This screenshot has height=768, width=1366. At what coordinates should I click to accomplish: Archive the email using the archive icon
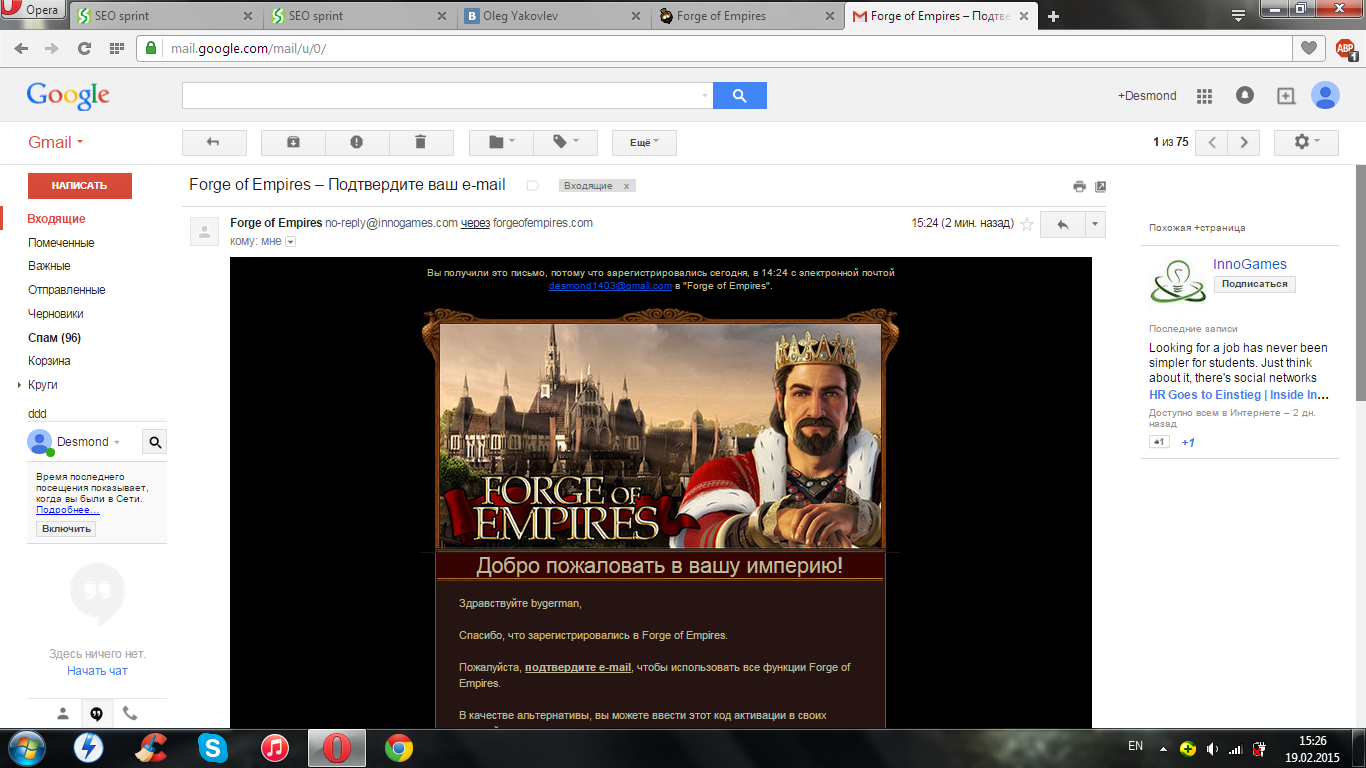(x=293, y=143)
